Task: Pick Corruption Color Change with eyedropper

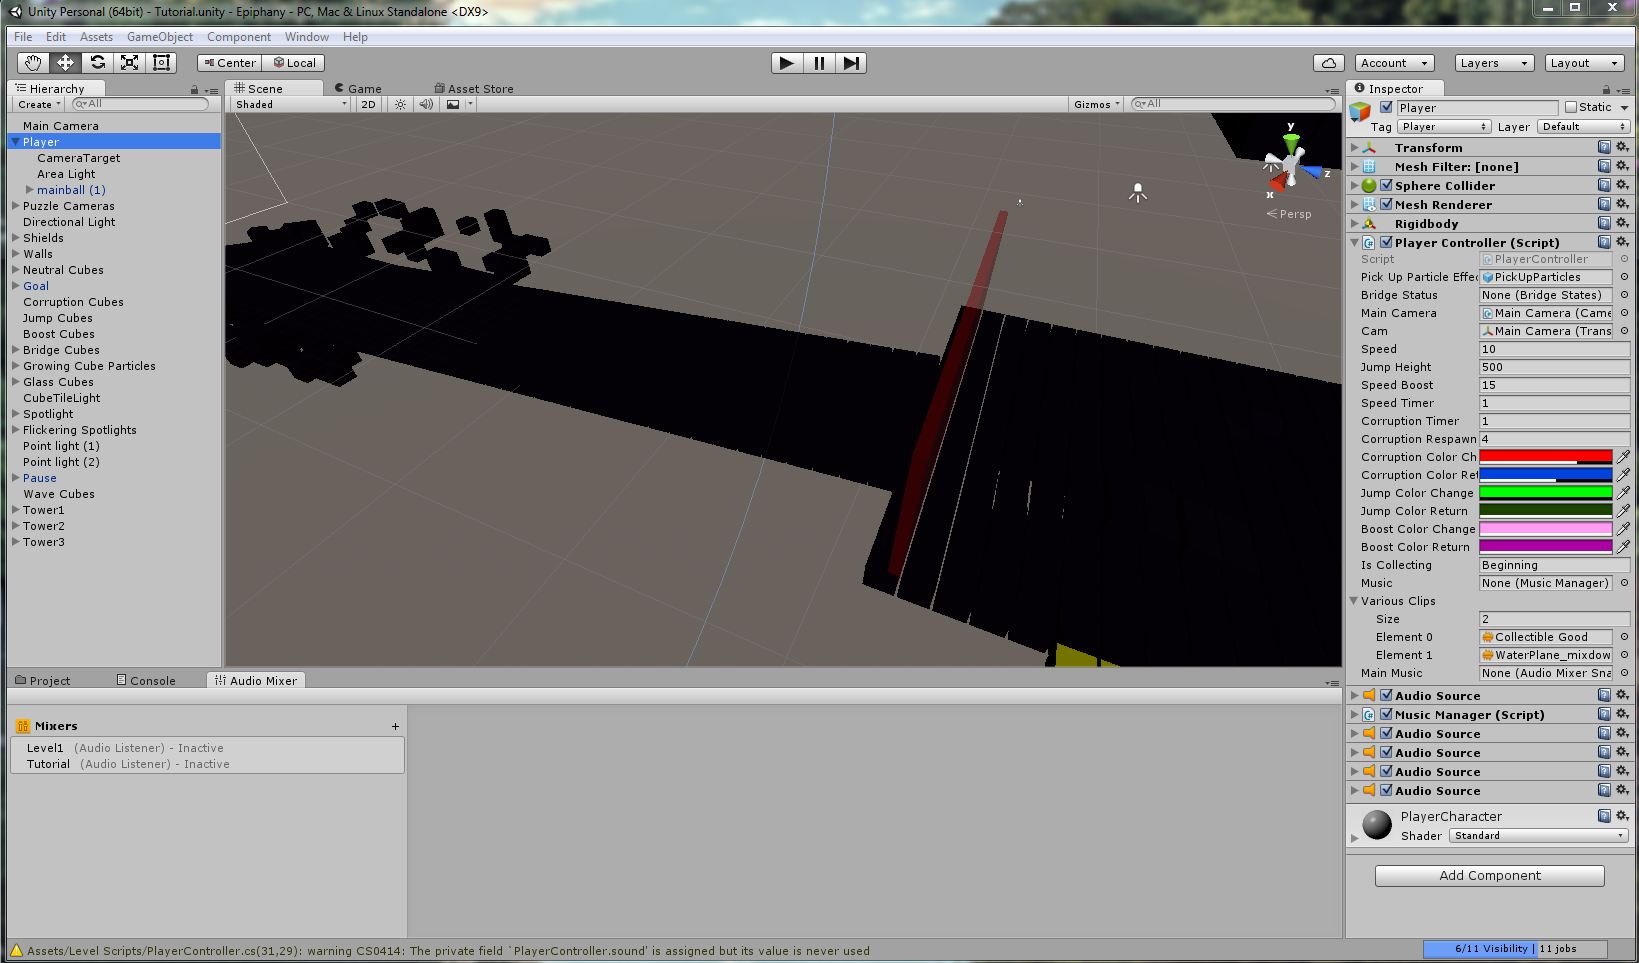Action: (1623, 457)
